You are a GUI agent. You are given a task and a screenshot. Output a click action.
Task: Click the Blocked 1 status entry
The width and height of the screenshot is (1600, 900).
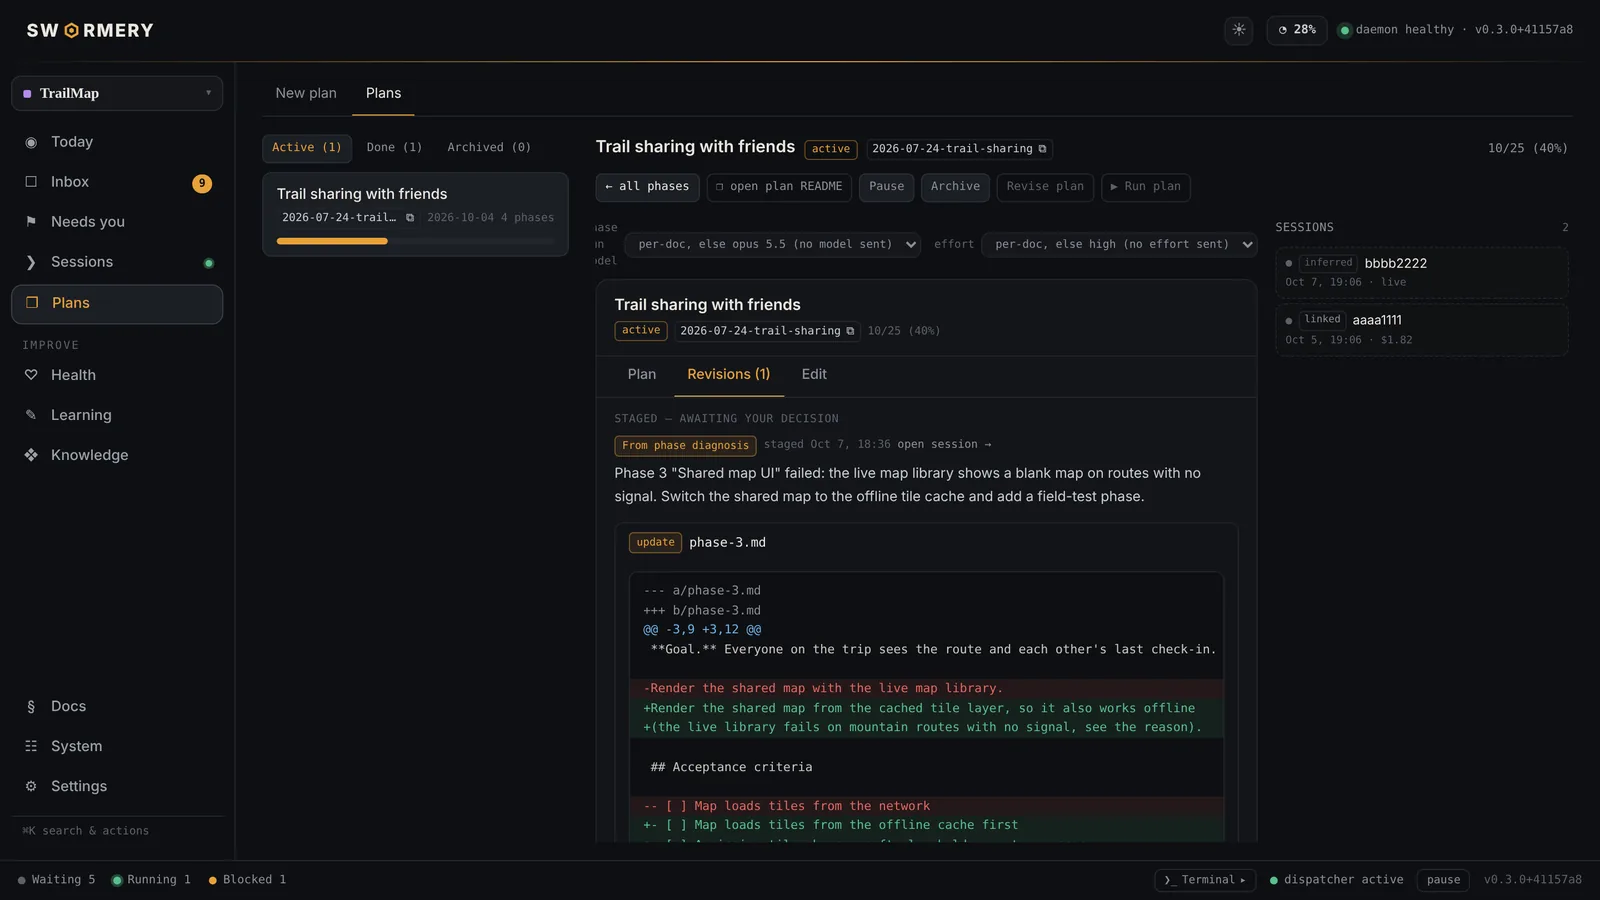247,880
